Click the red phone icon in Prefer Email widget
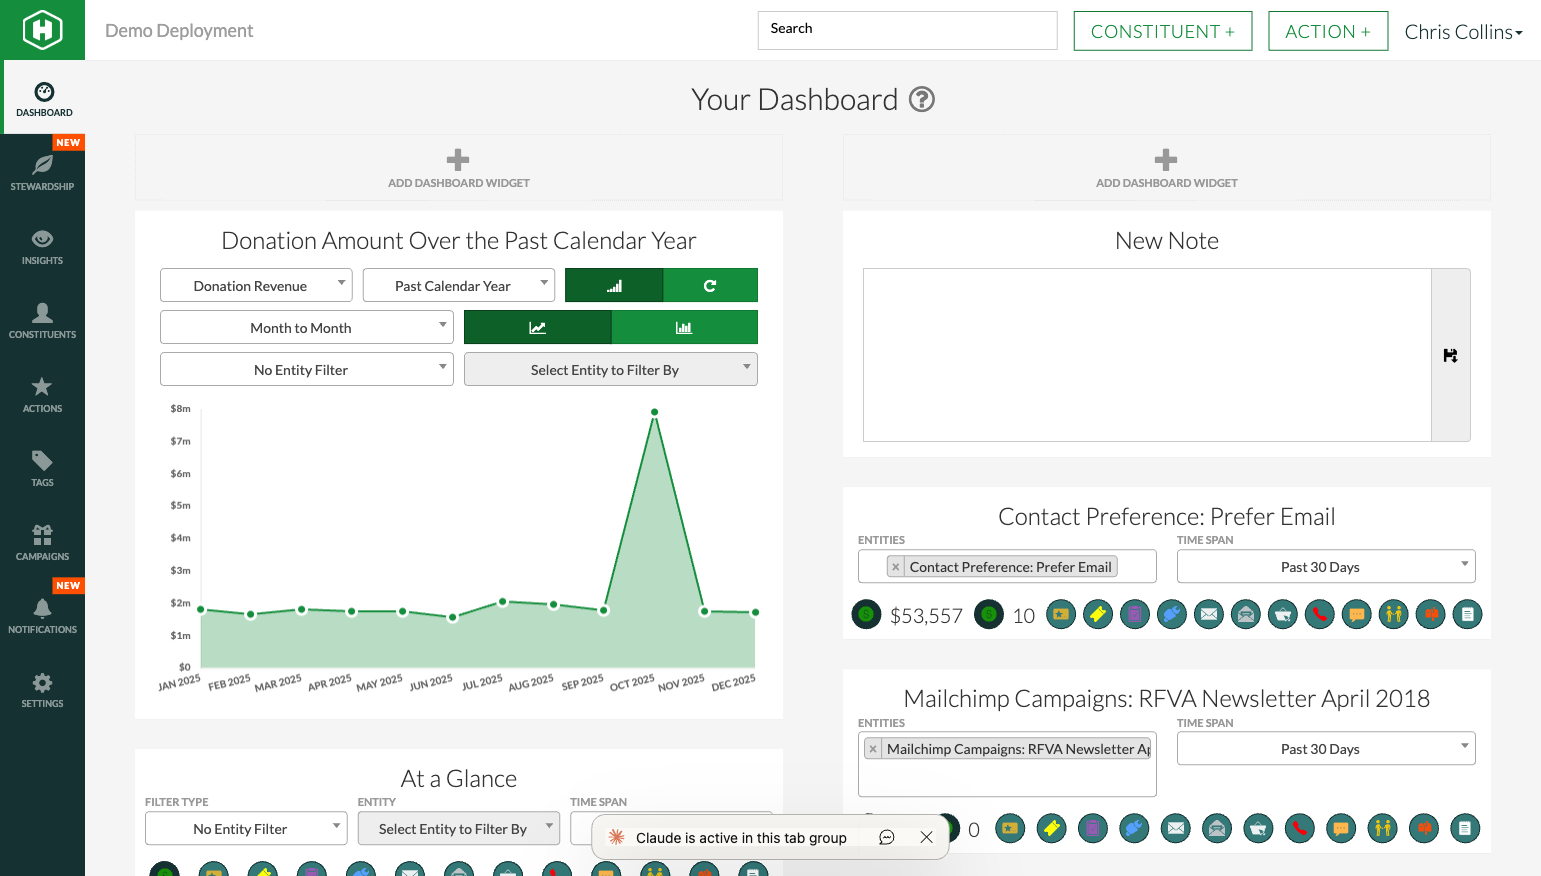1541x876 pixels. tap(1319, 614)
